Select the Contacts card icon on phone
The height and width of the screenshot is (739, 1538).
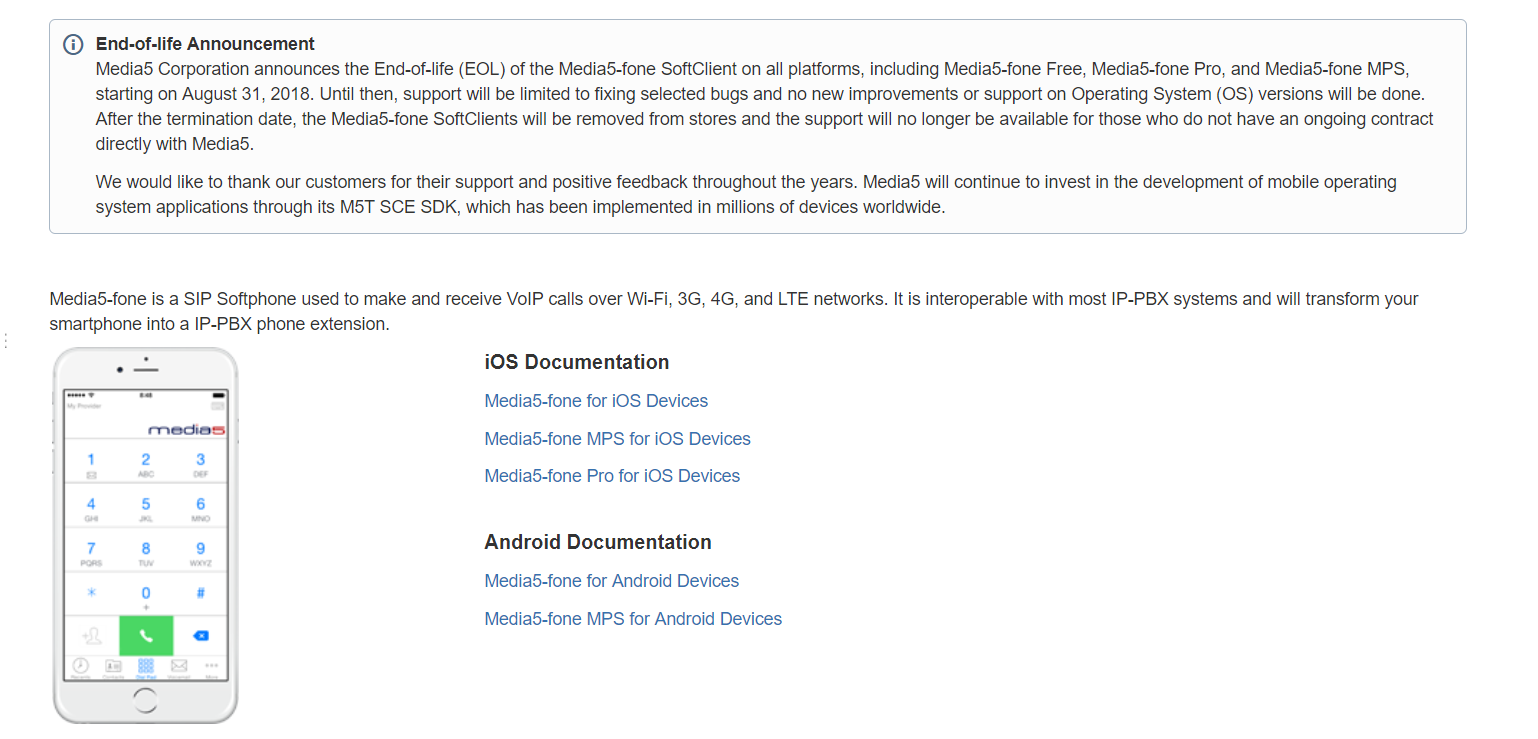[113, 666]
